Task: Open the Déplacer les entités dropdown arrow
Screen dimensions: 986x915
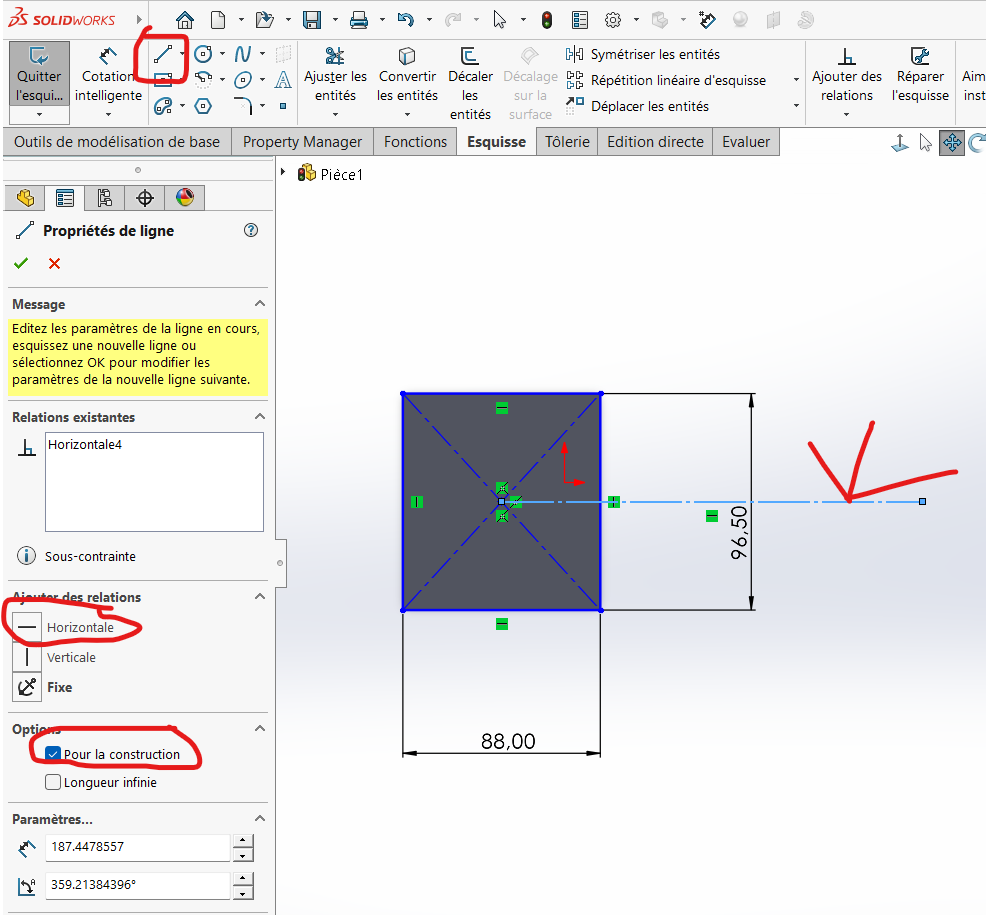Action: click(x=796, y=106)
